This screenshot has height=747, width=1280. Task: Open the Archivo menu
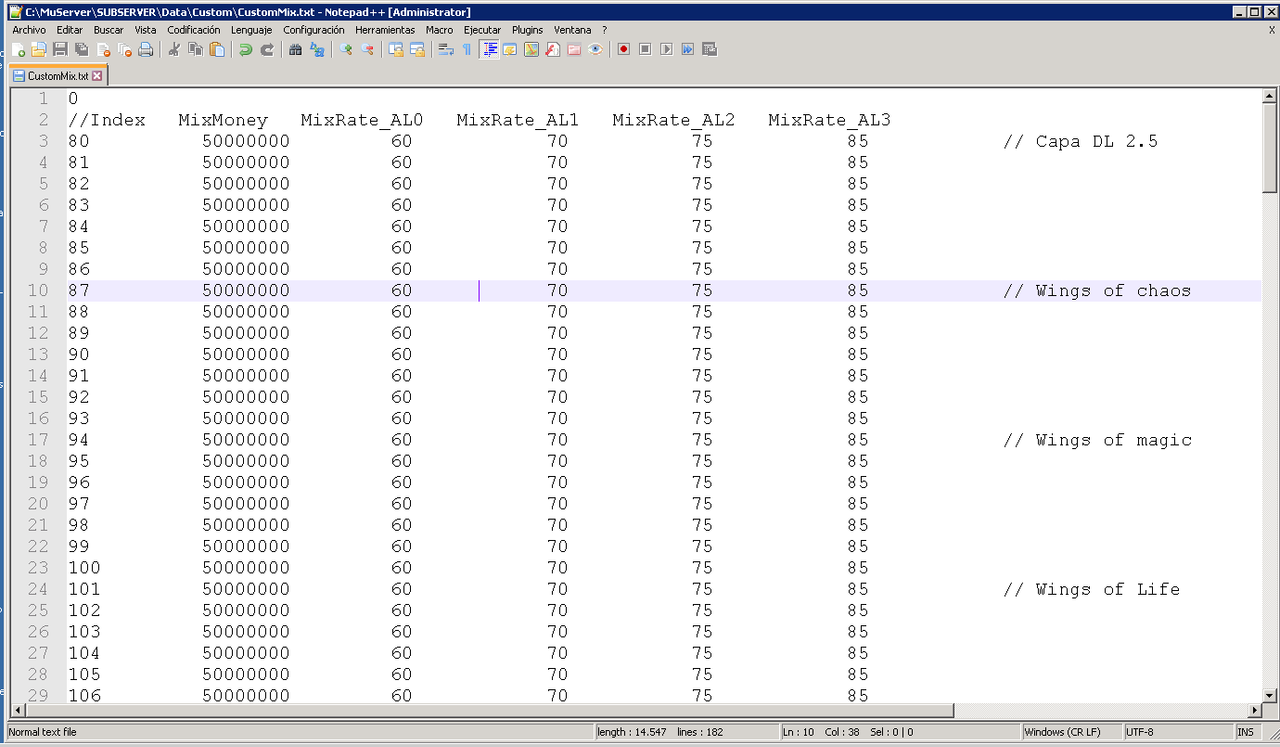(x=29, y=30)
